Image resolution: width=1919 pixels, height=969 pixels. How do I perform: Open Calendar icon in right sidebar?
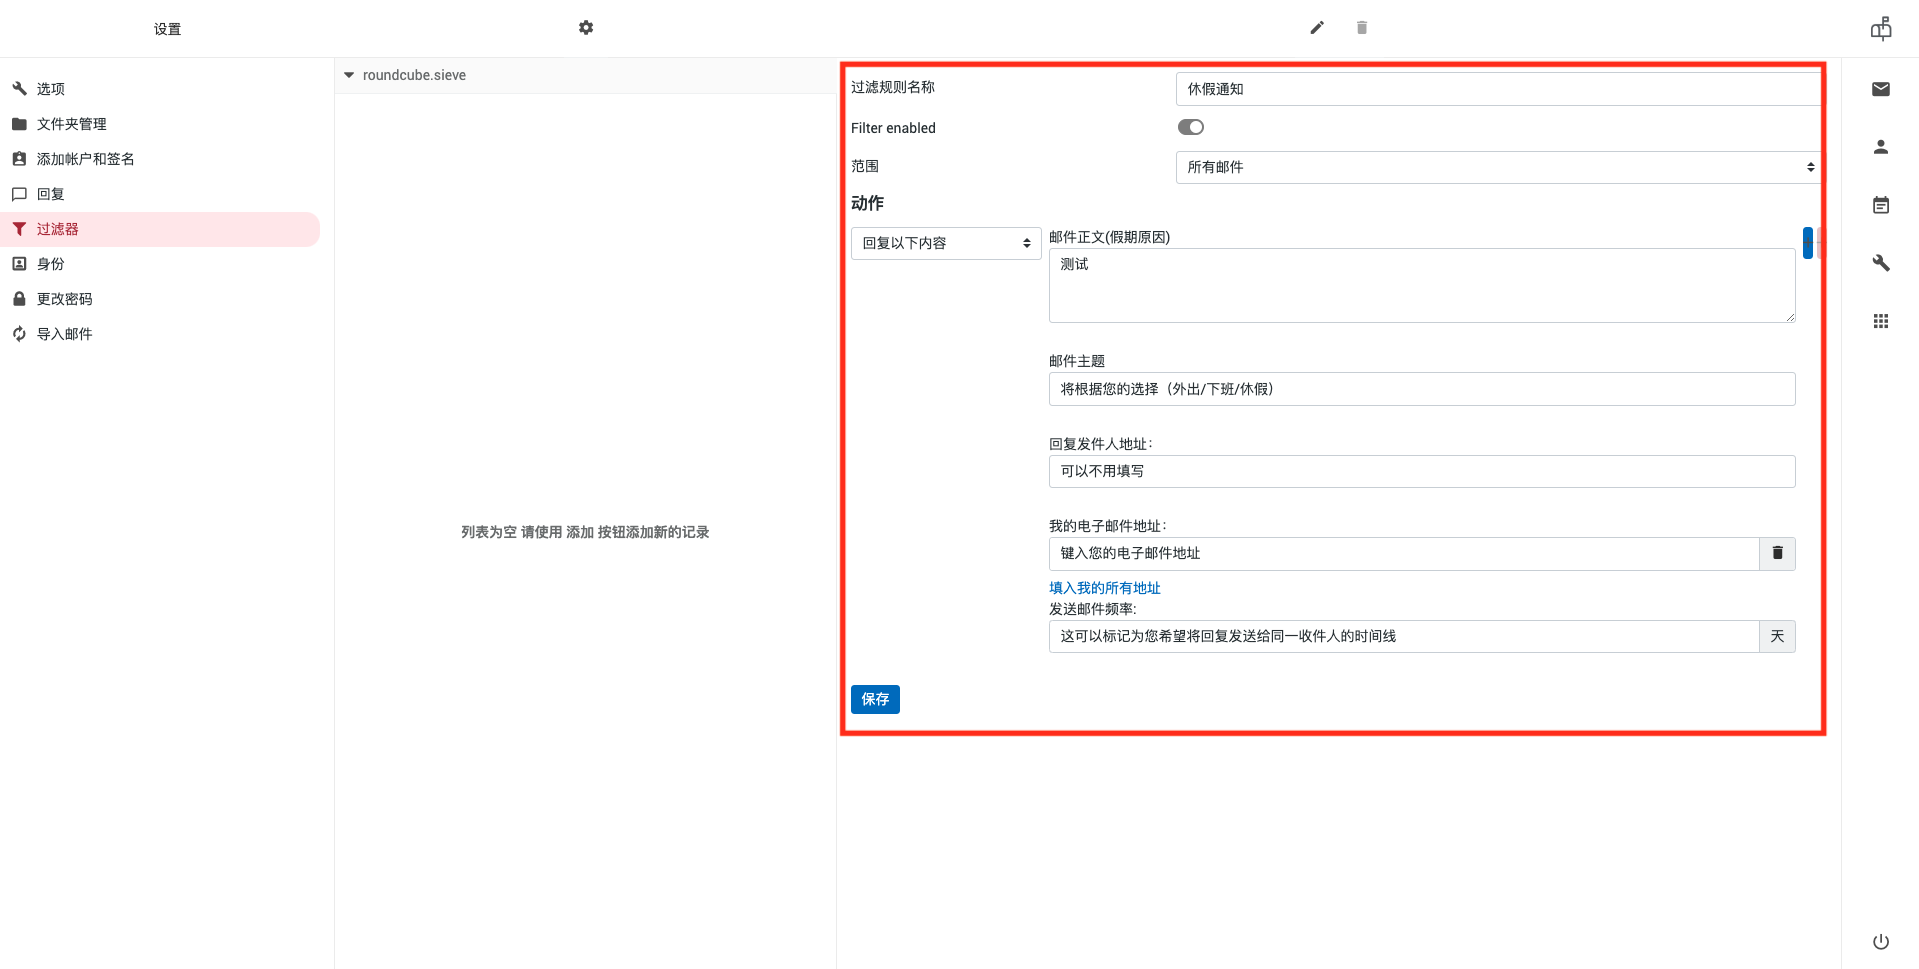coord(1880,205)
